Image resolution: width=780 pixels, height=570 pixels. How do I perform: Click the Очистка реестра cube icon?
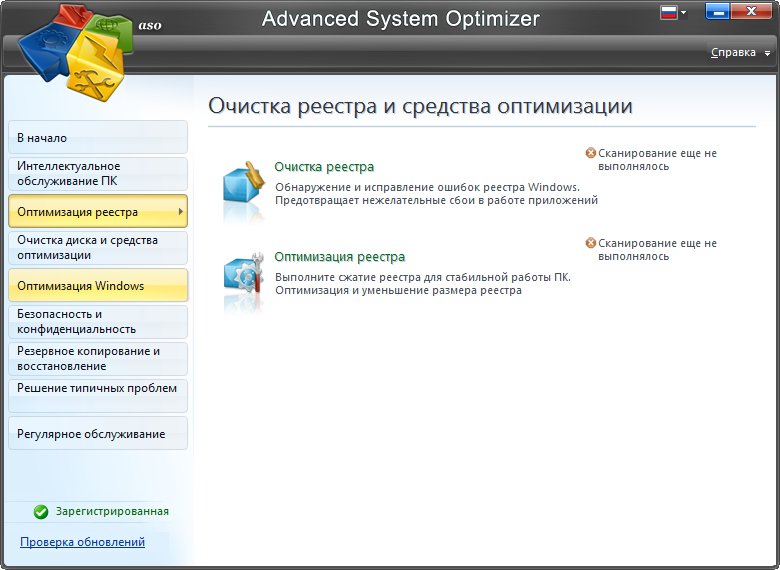point(243,184)
